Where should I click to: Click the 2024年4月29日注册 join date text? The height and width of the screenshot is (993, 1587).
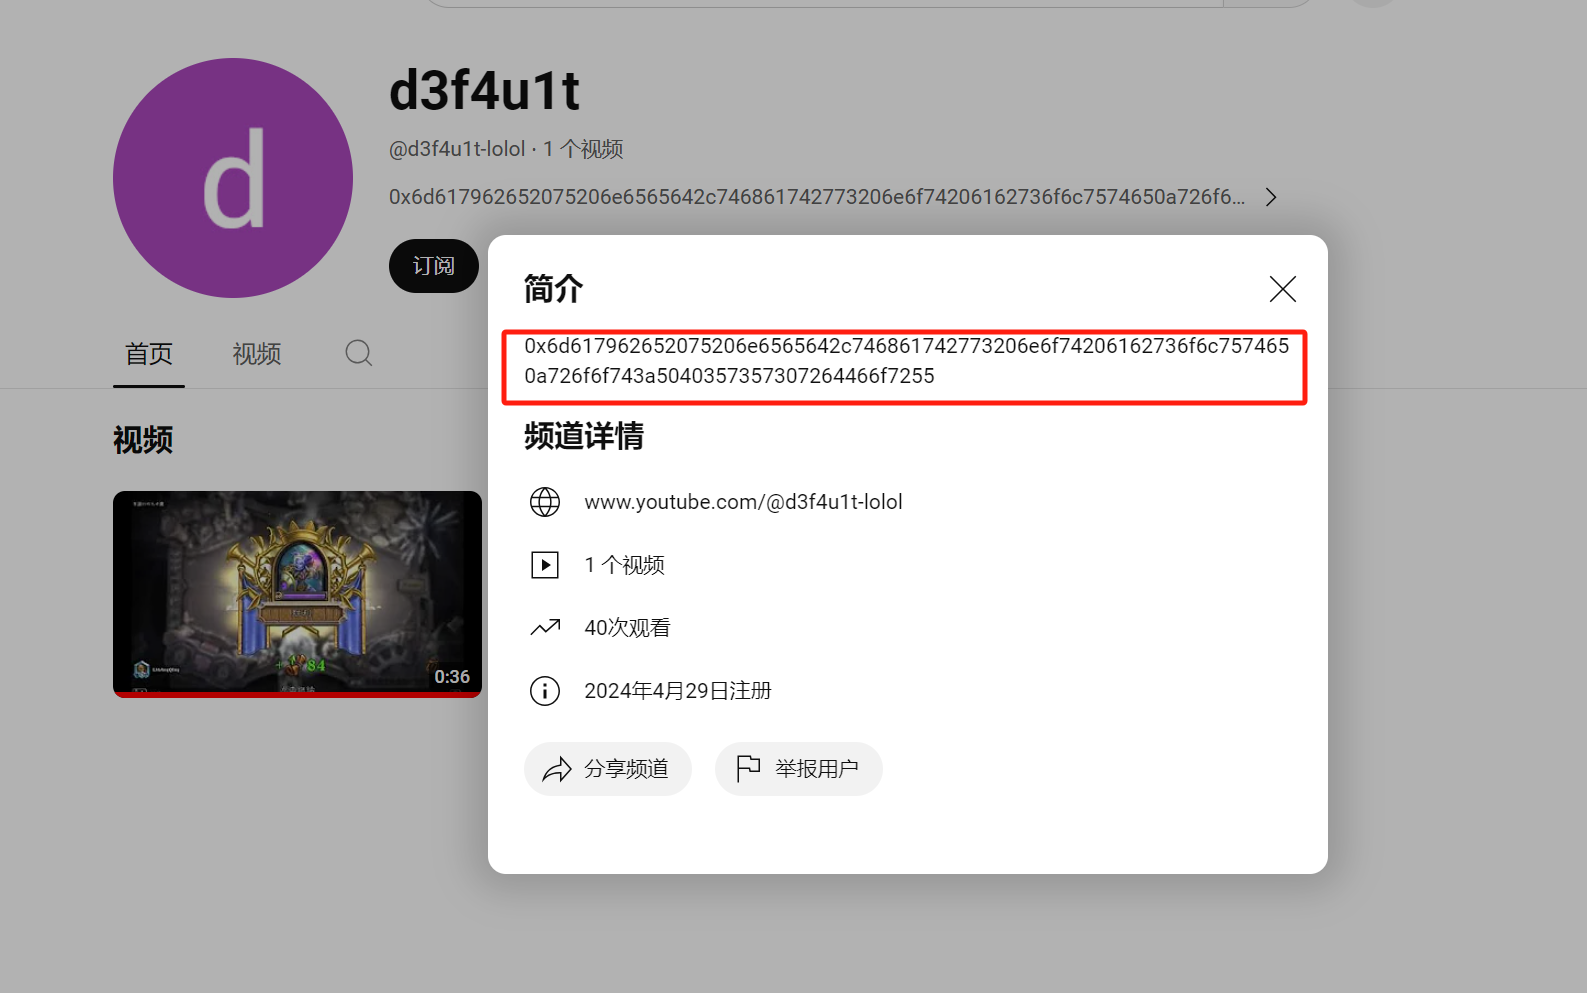678,691
